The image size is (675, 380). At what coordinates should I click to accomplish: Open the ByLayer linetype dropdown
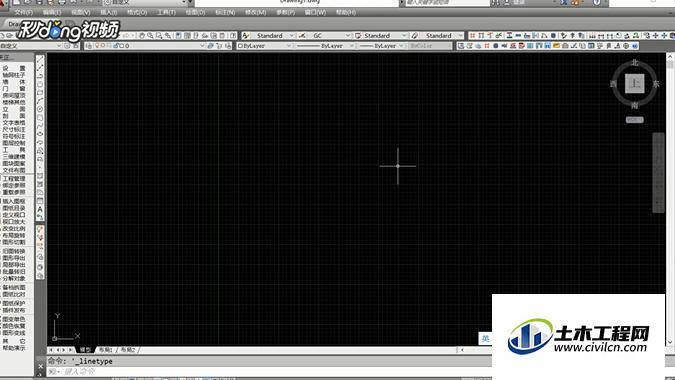coord(325,46)
